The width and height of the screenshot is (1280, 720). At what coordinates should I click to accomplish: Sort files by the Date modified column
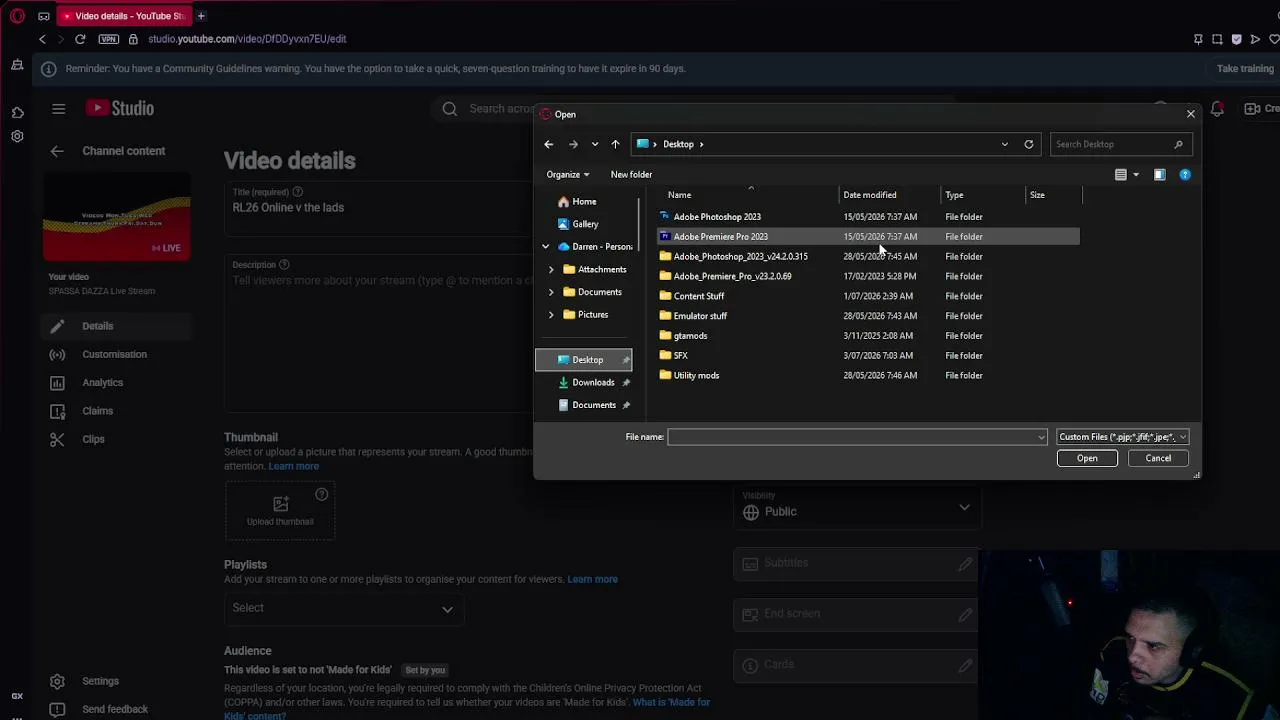tap(870, 195)
